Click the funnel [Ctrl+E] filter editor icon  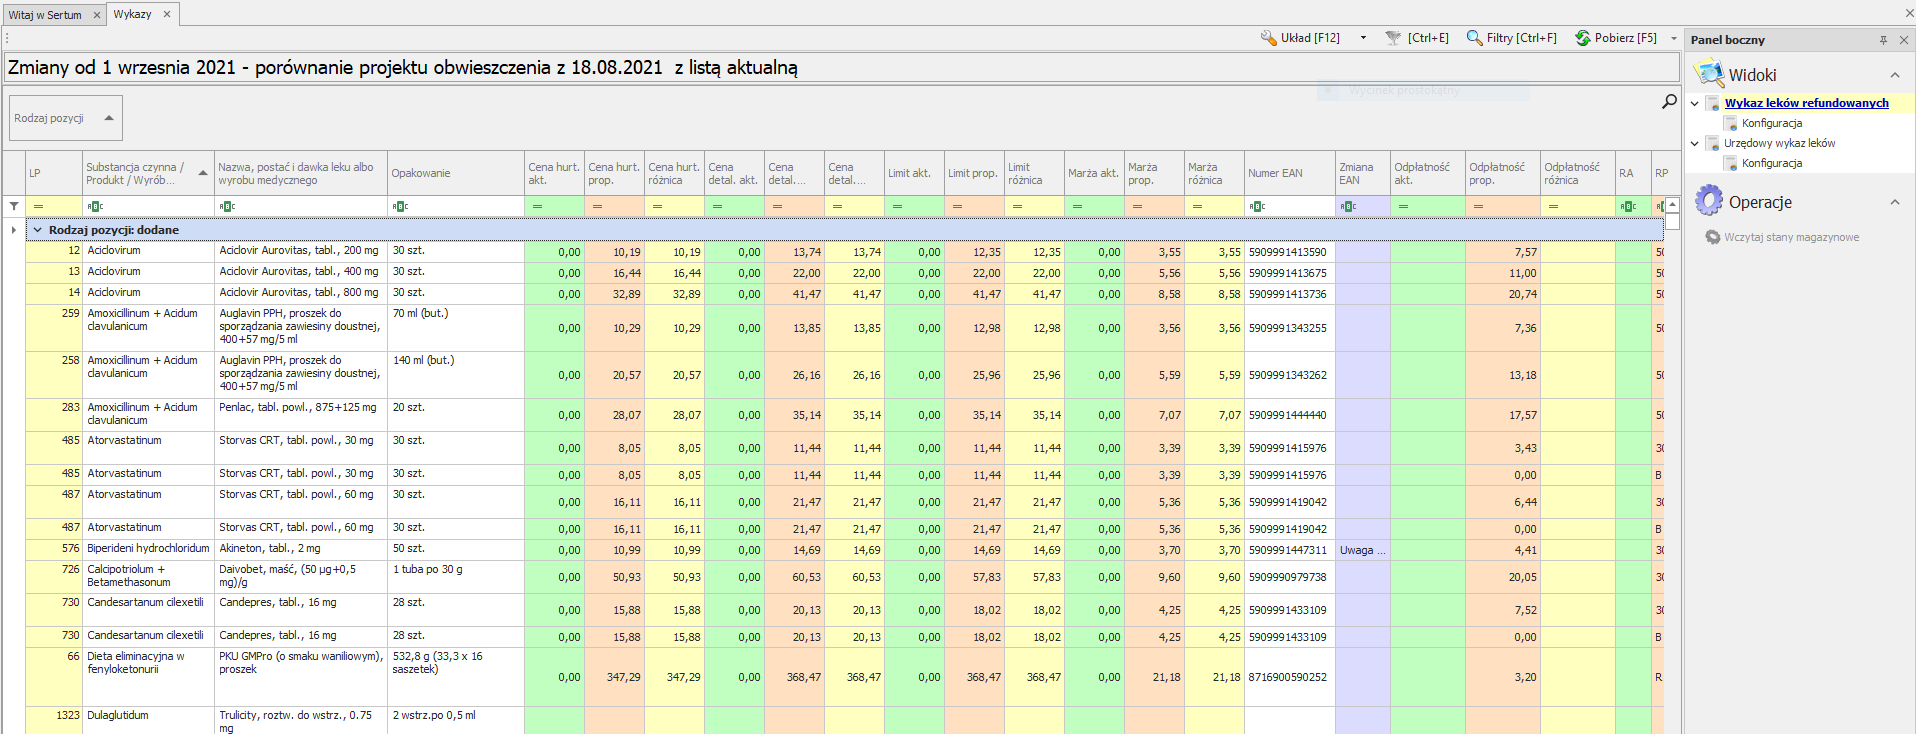[1393, 38]
